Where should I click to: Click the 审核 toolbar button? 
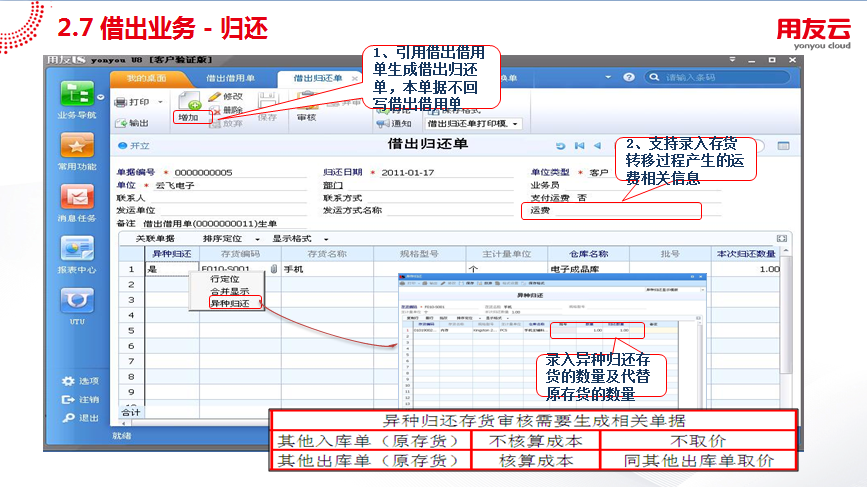click(x=306, y=117)
